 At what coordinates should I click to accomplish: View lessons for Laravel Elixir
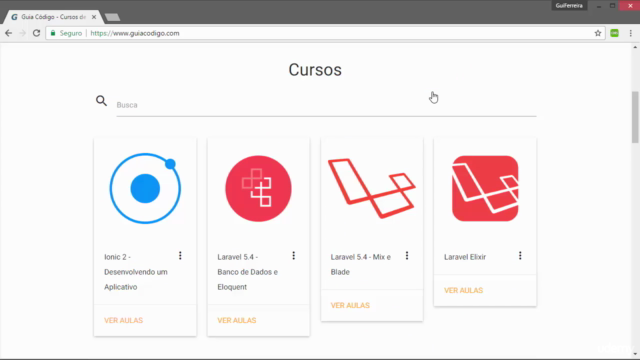click(x=463, y=290)
